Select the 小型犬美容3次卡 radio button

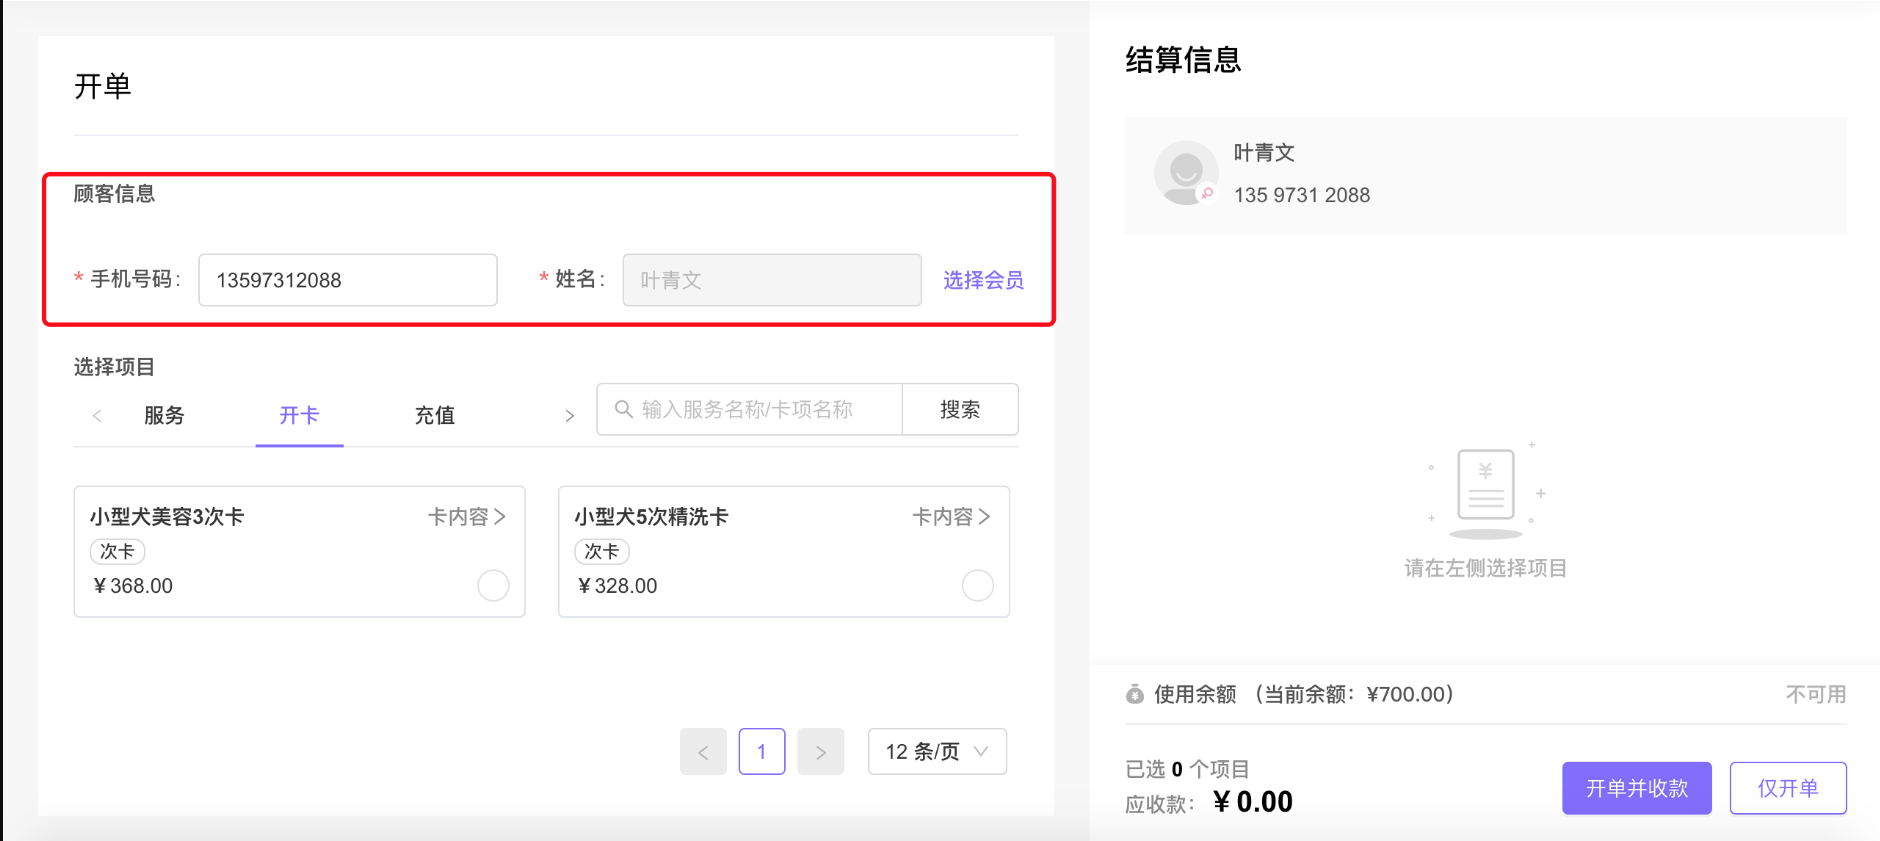[493, 585]
